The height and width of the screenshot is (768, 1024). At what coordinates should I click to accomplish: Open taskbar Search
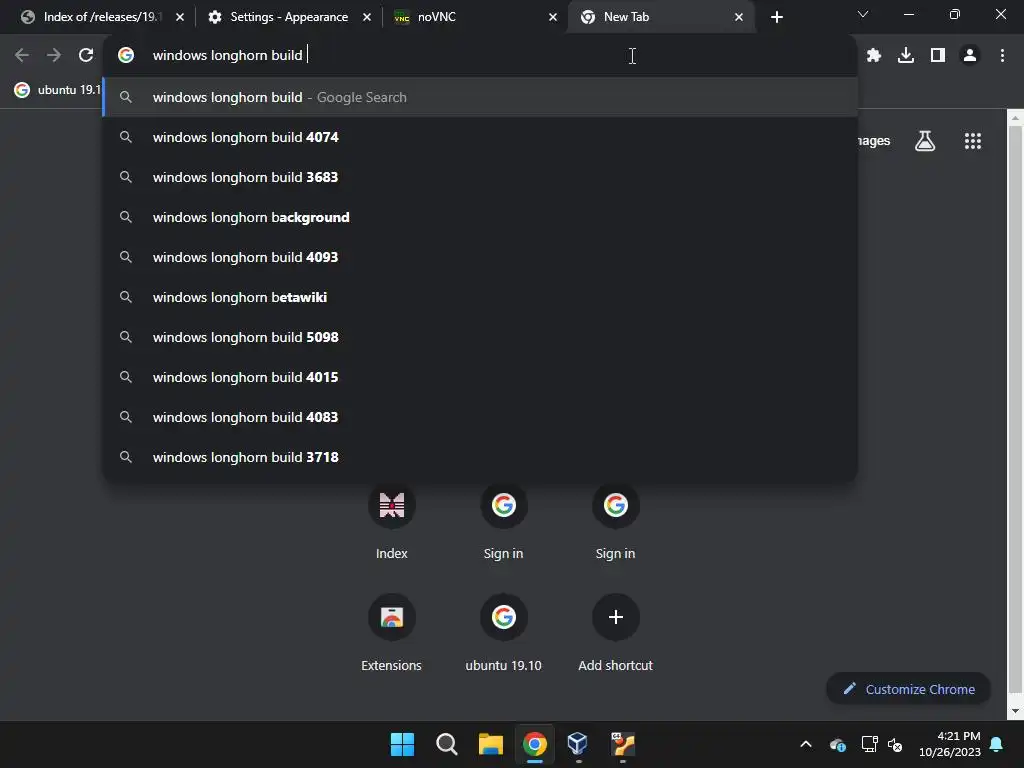[x=447, y=744]
